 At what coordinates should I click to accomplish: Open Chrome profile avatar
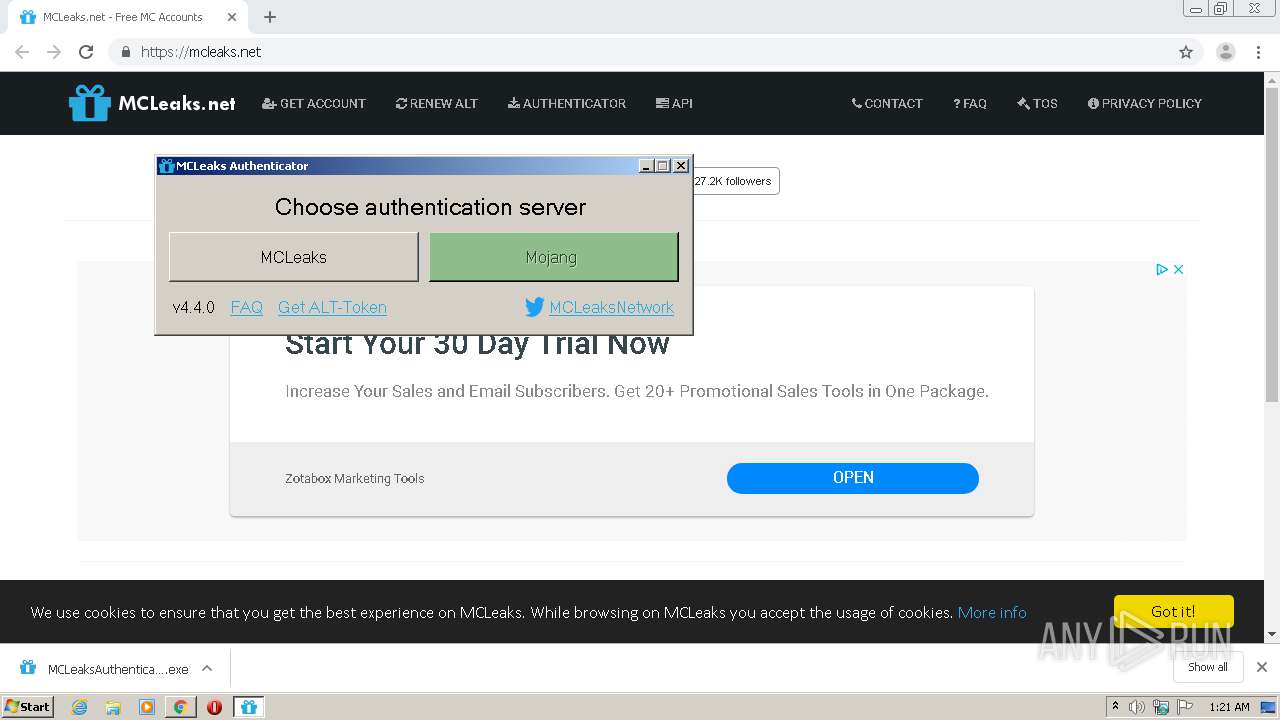point(1226,52)
